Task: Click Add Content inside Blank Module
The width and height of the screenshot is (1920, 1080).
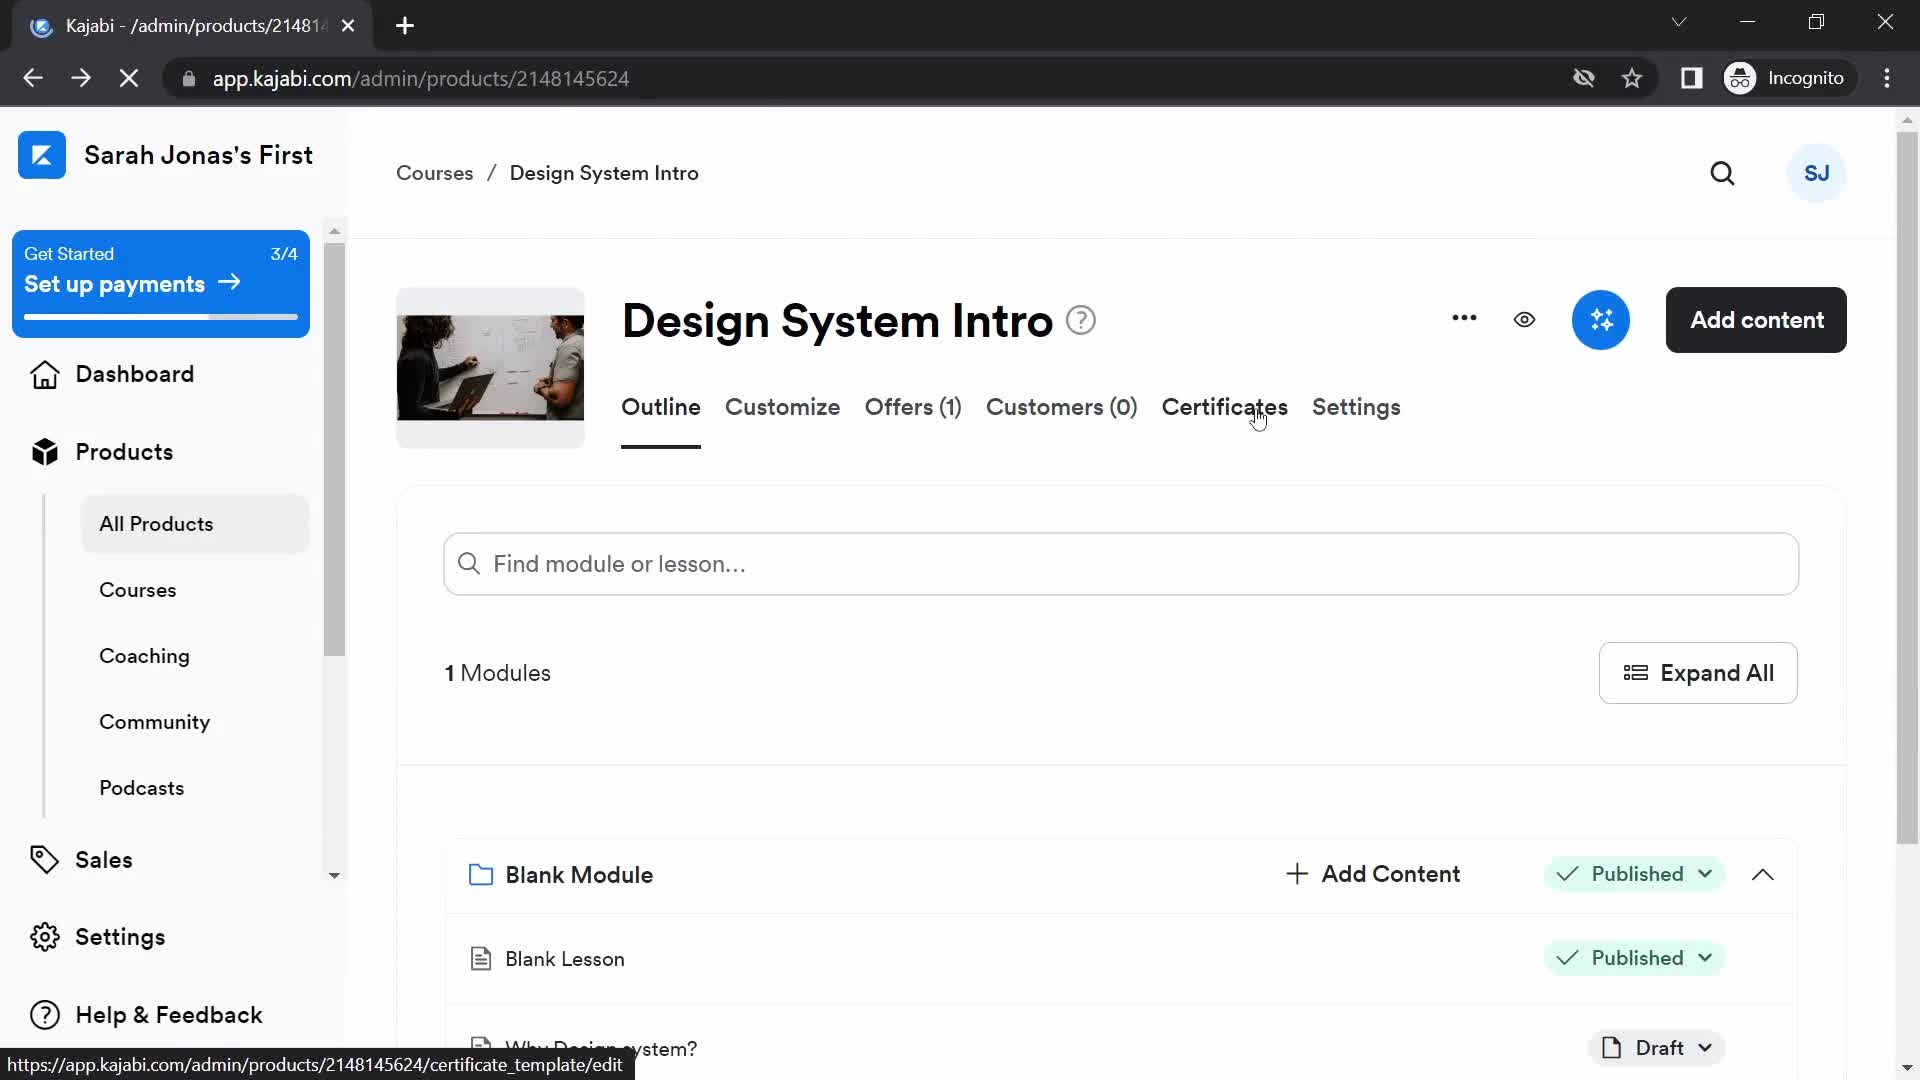Action: pyautogui.click(x=1375, y=874)
